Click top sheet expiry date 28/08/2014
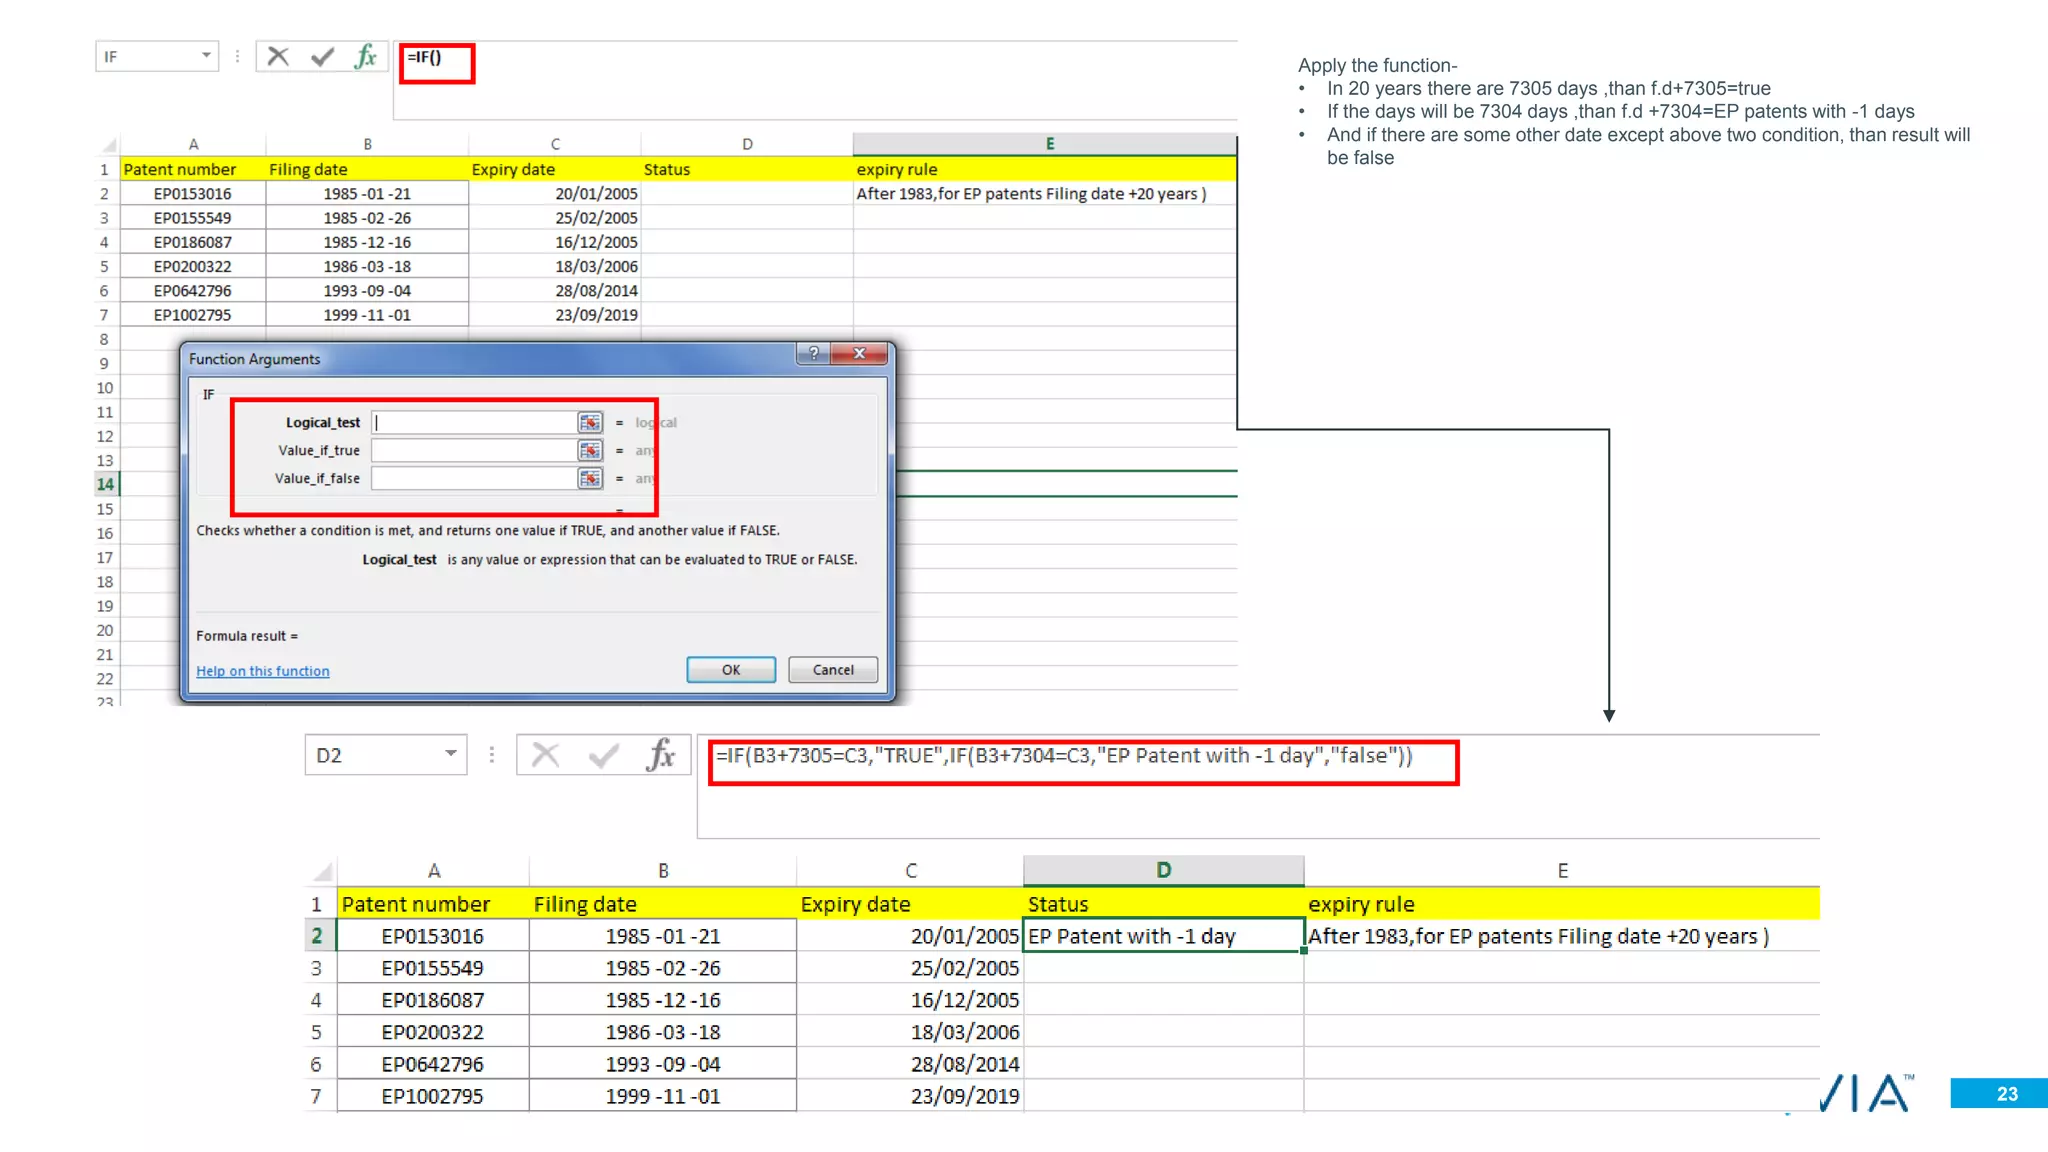Screen dimensions: 2048x1152 pyautogui.click(x=555, y=291)
